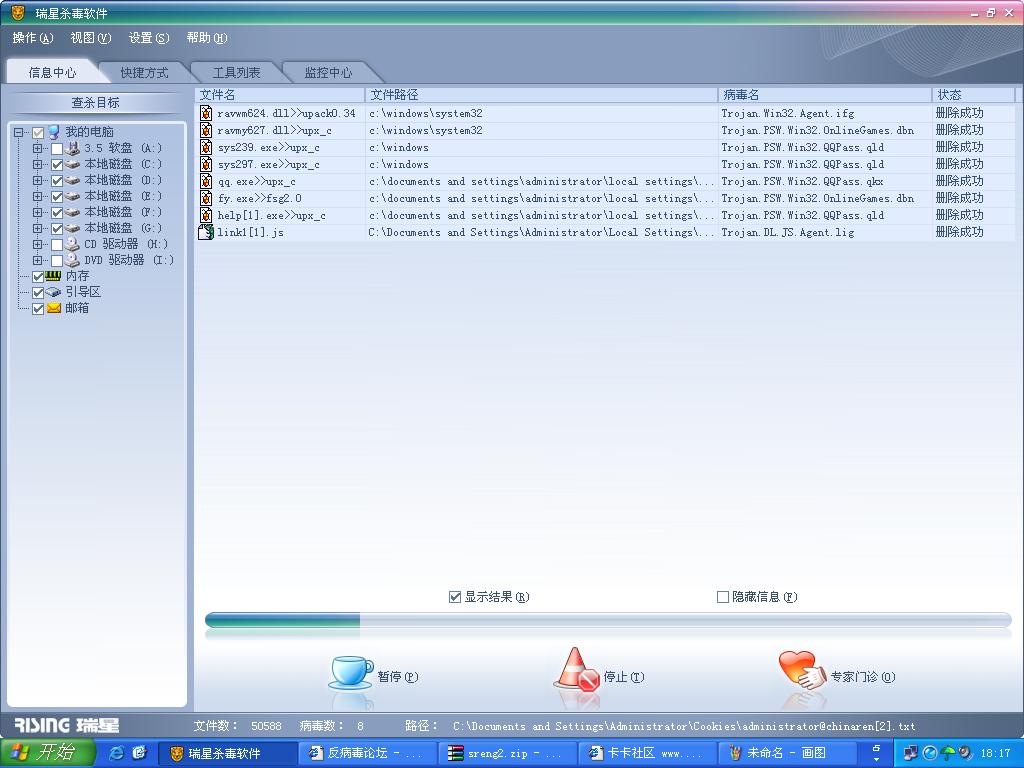The height and width of the screenshot is (768, 1024).
Task: Expand the local disk F: node
Action: coord(37,212)
